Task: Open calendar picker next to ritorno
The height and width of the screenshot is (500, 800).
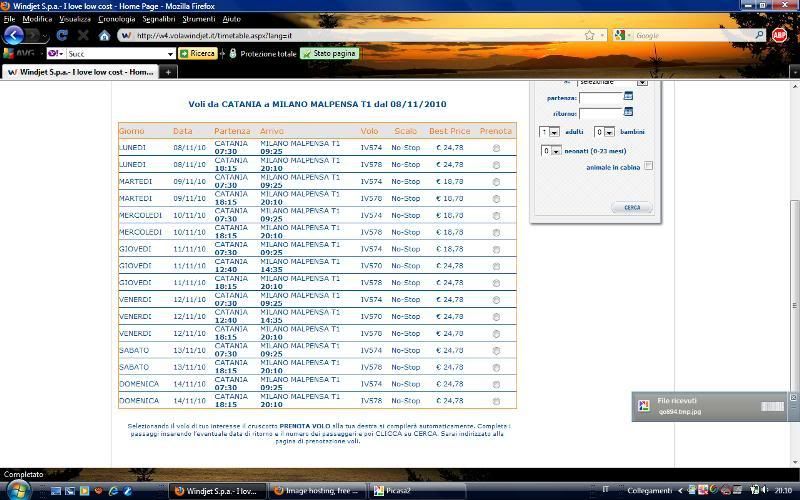Action: [x=628, y=111]
